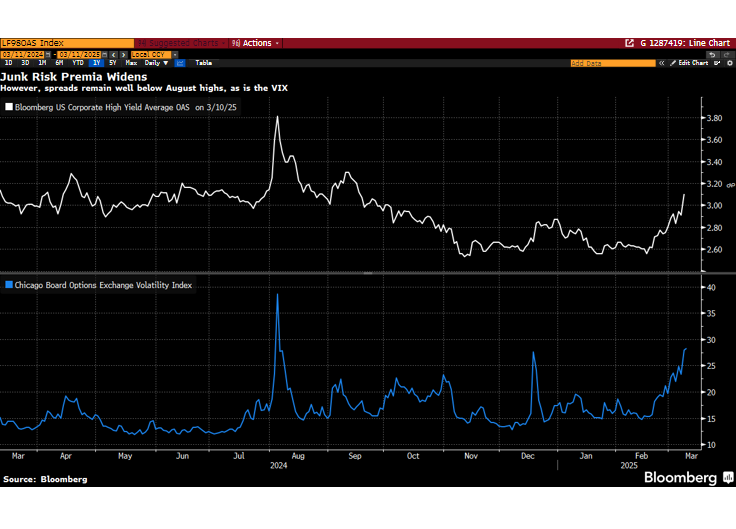This screenshot has height=529, width=736.
Task: Click the 03/11/2025 end date field
Action: click(x=79, y=55)
